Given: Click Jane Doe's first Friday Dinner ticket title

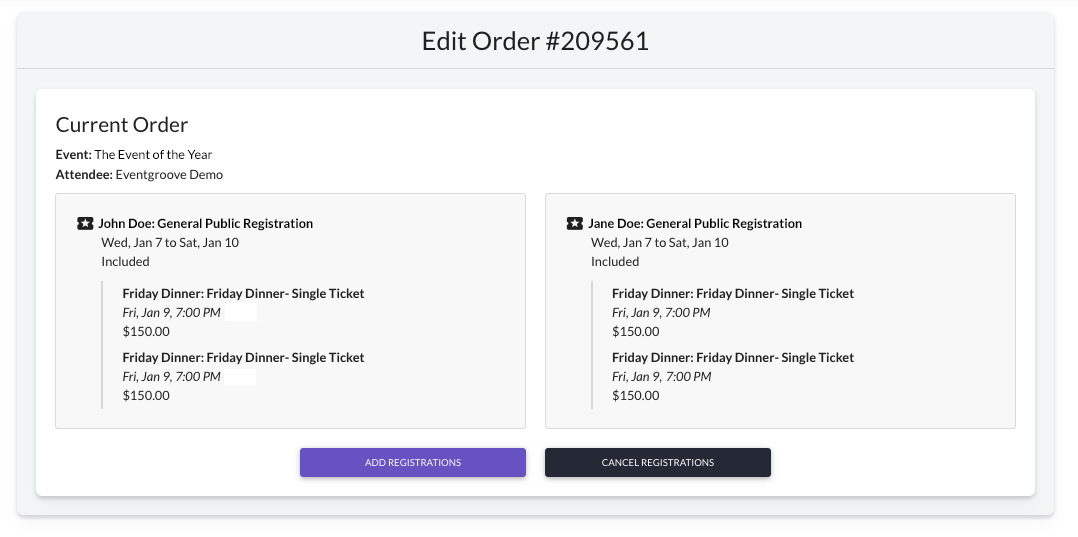Looking at the screenshot, I should coord(733,294).
